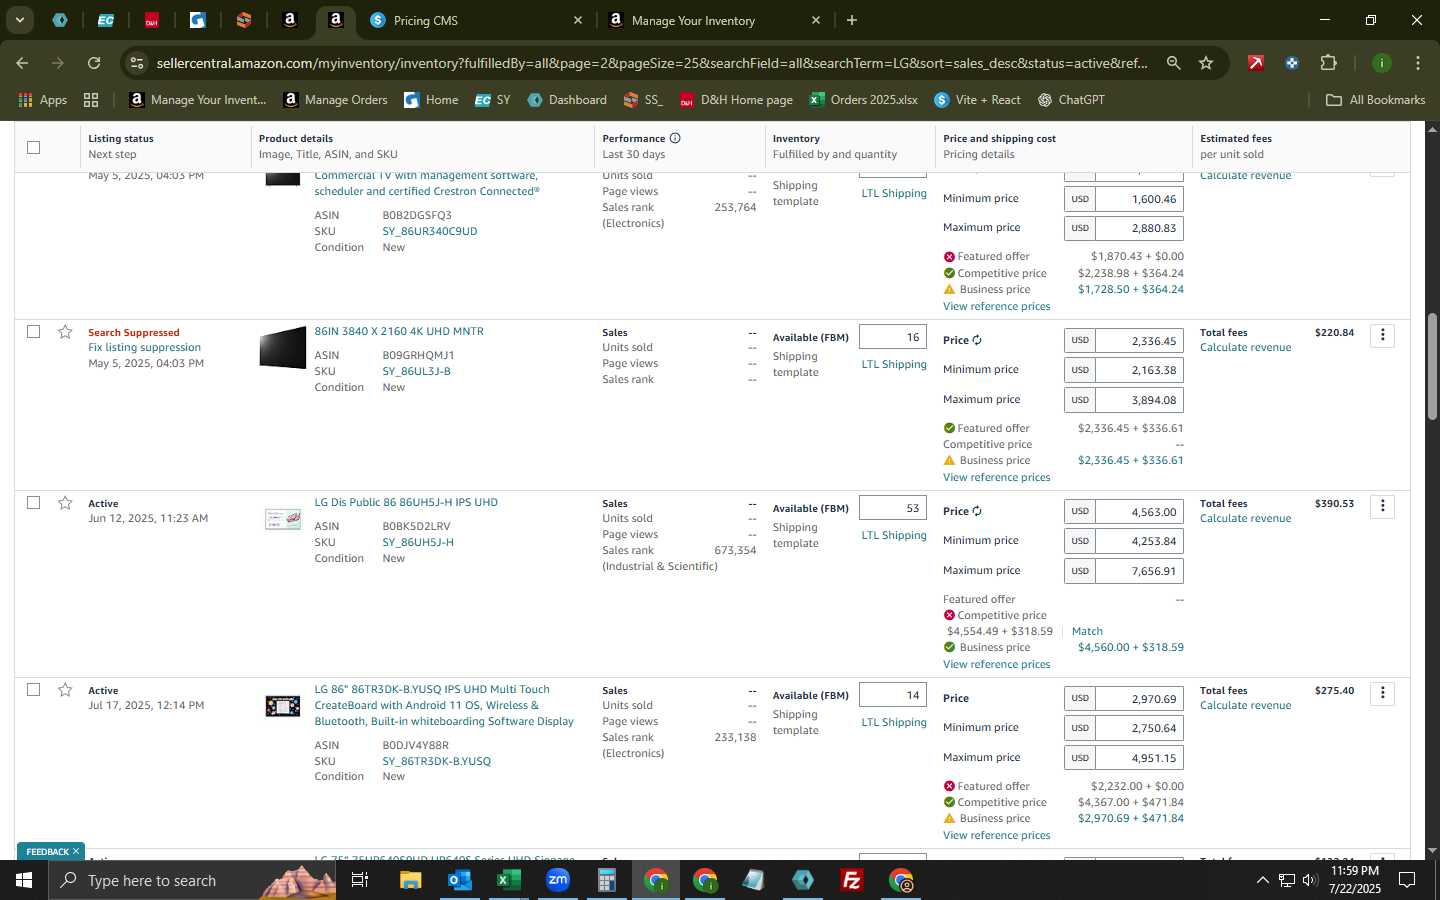This screenshot has width=1440, height=900.
Task: Select the checkbox for SY_86TR3DK-B.YUSQ listing
Action: [x=33, y=689]
